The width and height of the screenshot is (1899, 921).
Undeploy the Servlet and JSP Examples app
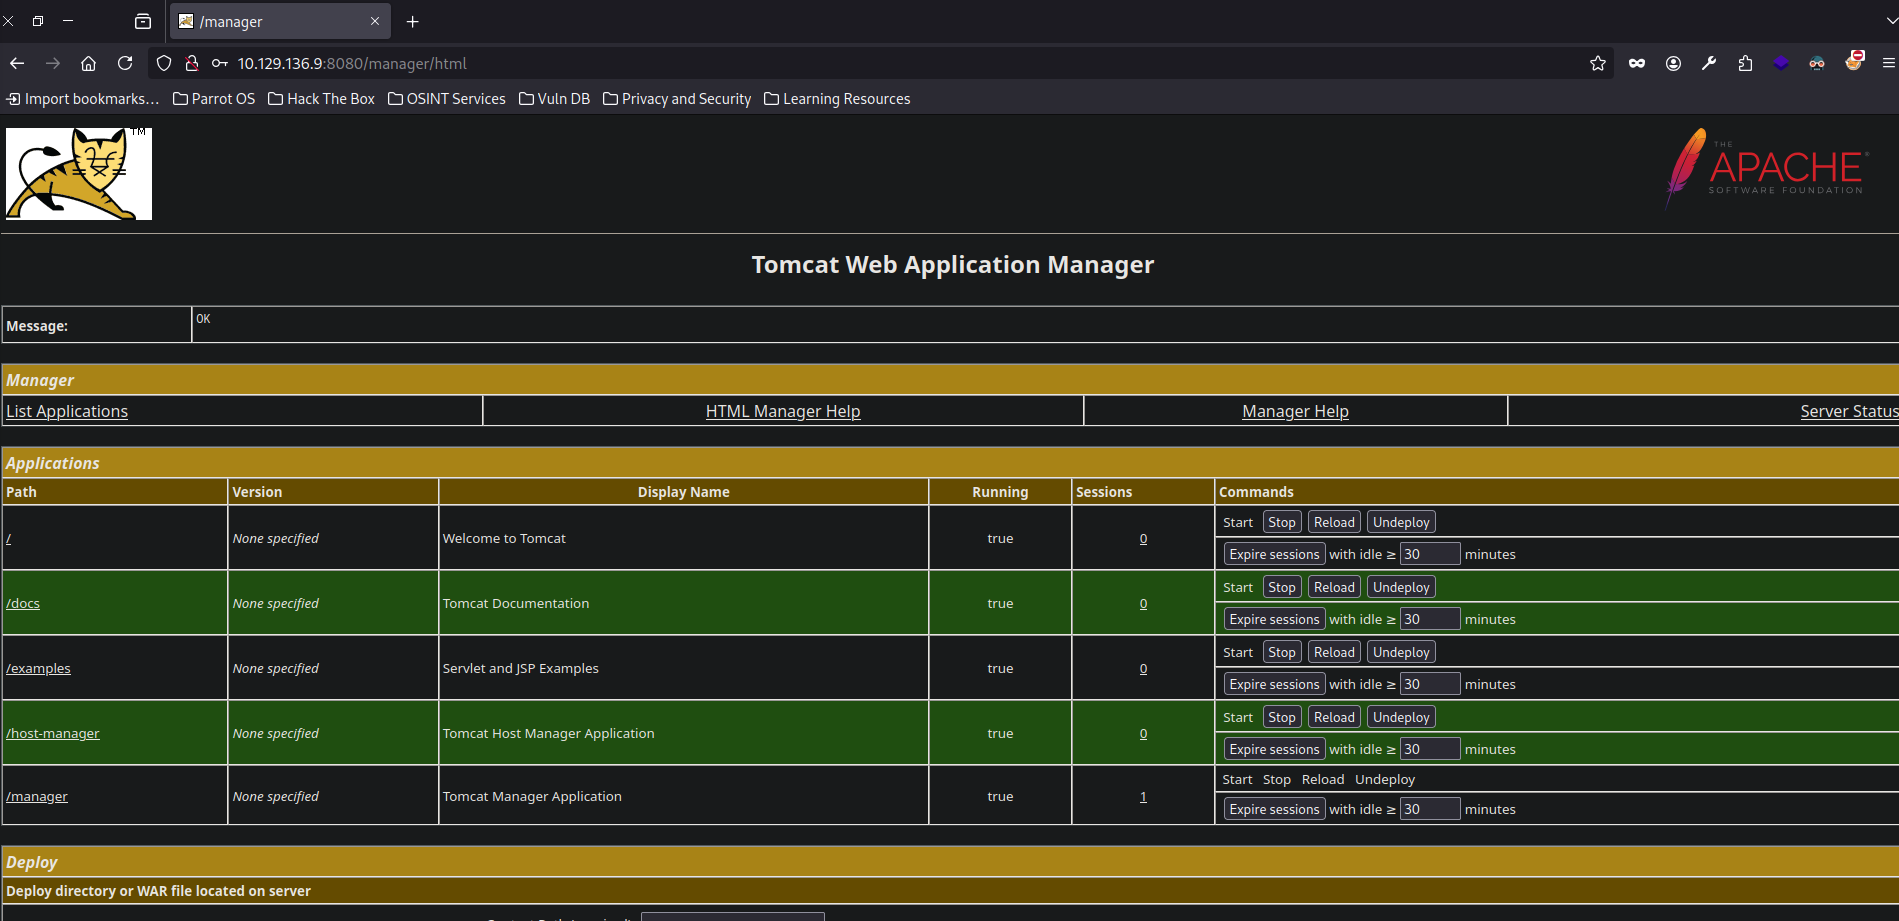pyautogui.click(x=1401, y=652)
